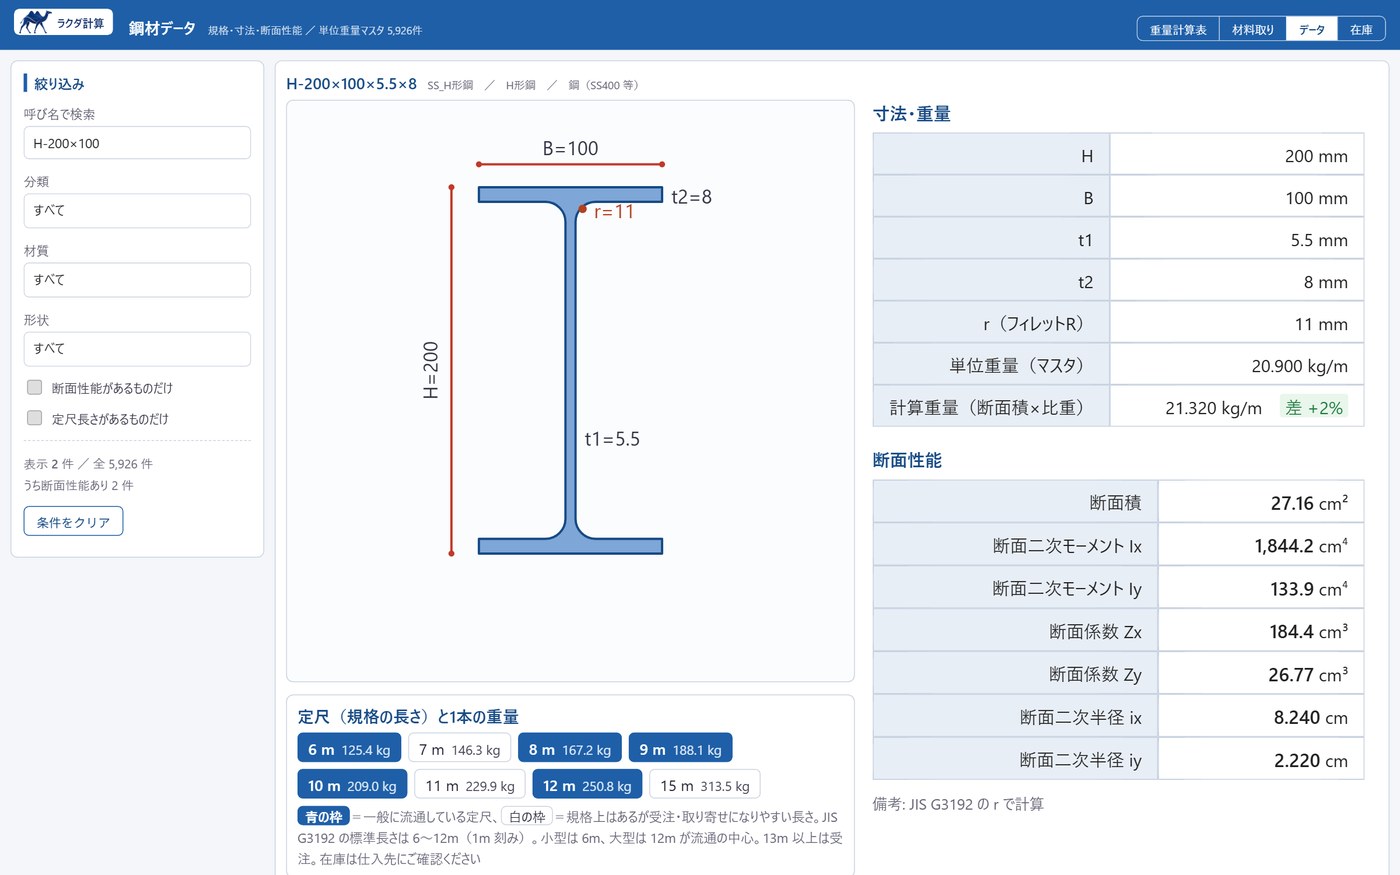Select the データ tab
The width and height of the screenshot is (1400, 875).
click(x=1312, y=30)
